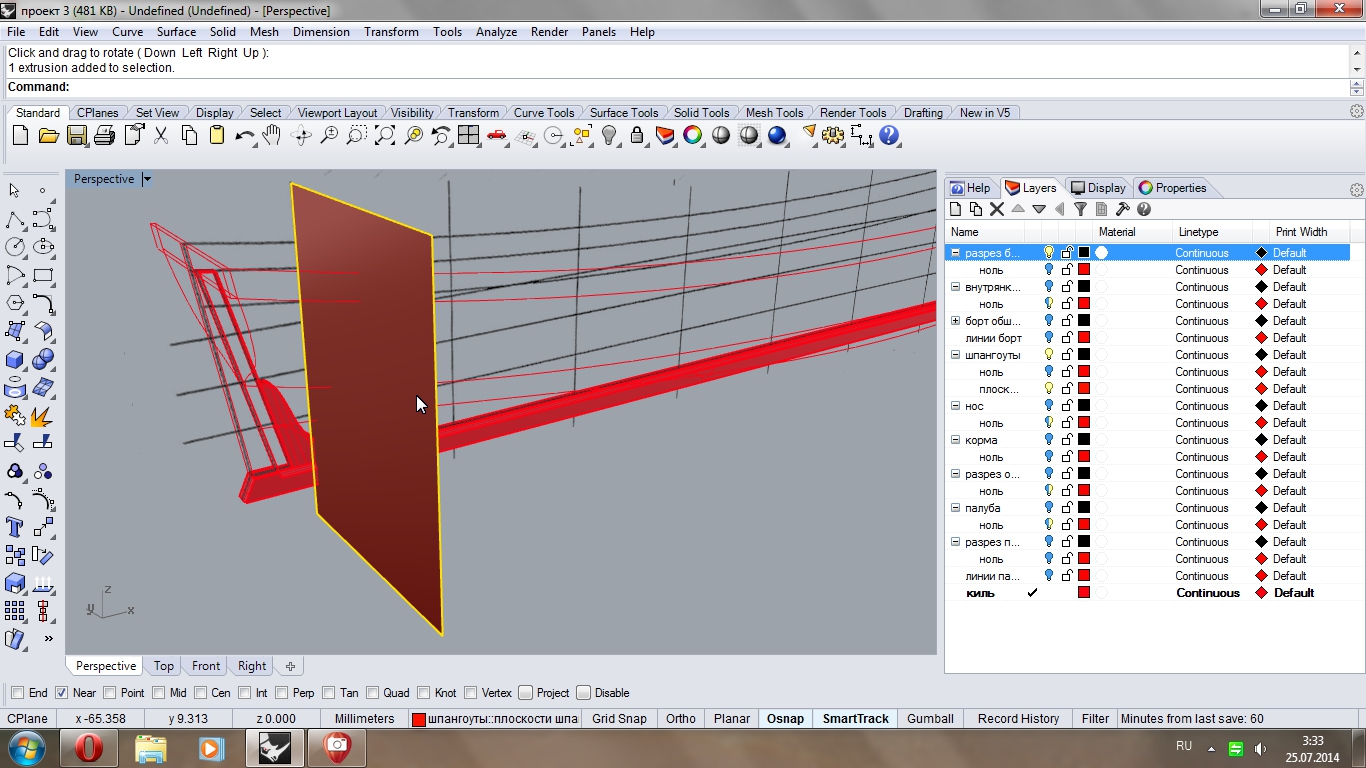Uncheck the Near osnap checkbox

coord(62,693)
